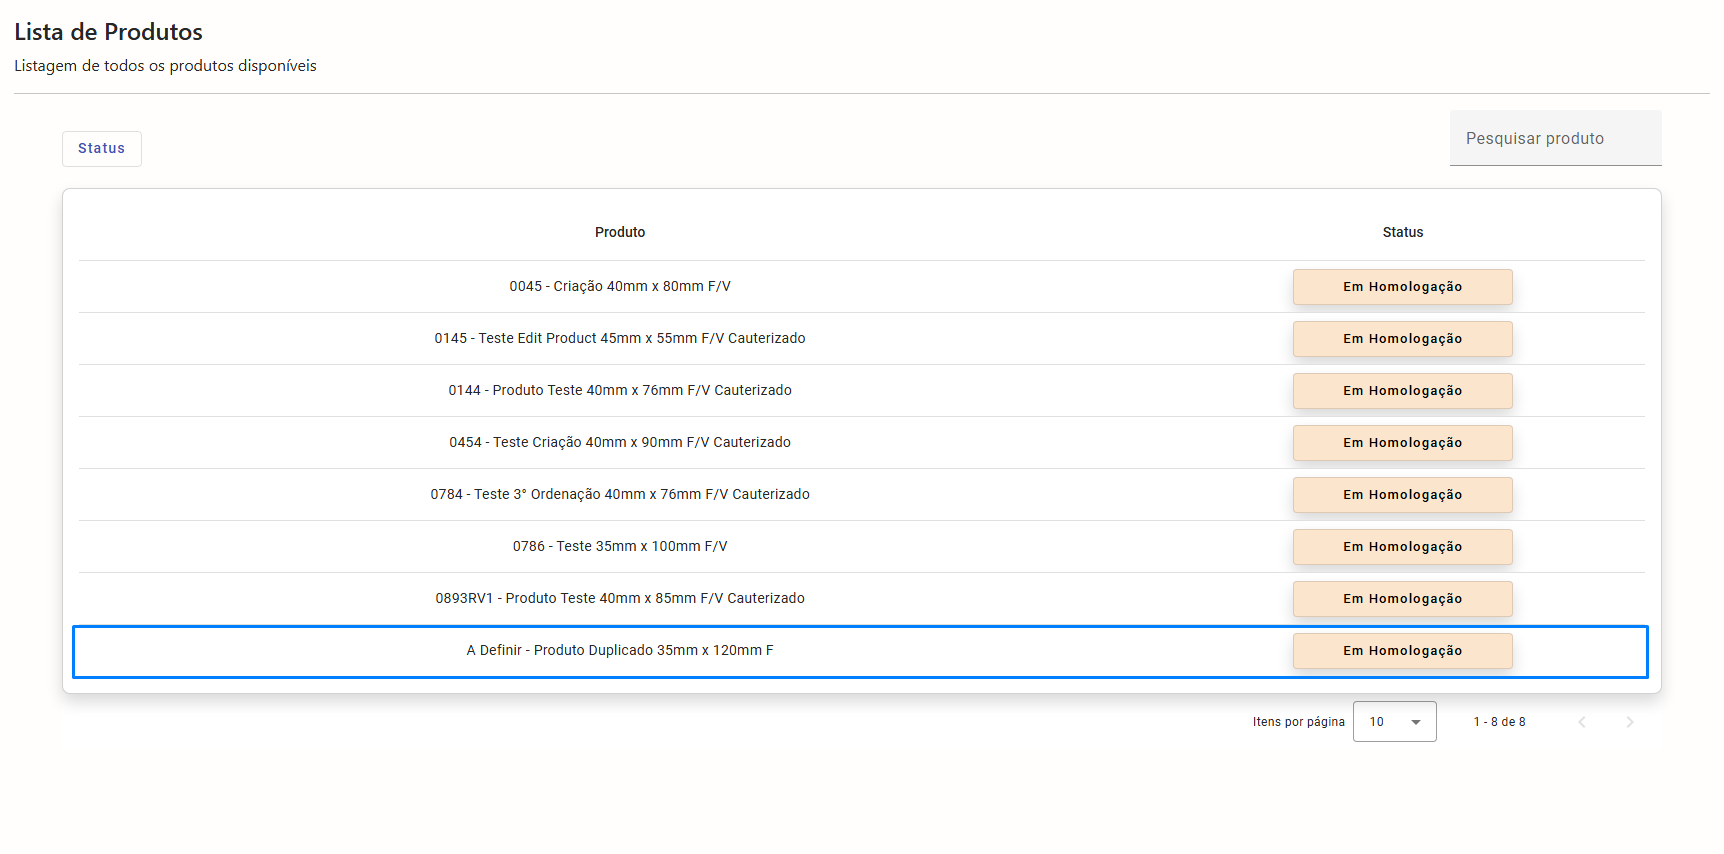Image resolution: width=1724 pixels, height=854 pixels.
Task: Click status of Produto Duplicado row
Action: click(1402, 651)
